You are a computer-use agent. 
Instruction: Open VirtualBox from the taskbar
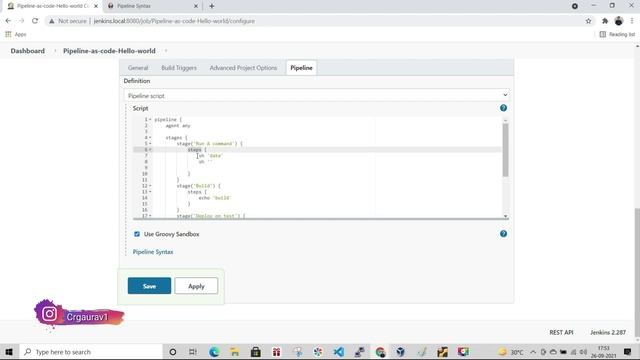point(400,352)
